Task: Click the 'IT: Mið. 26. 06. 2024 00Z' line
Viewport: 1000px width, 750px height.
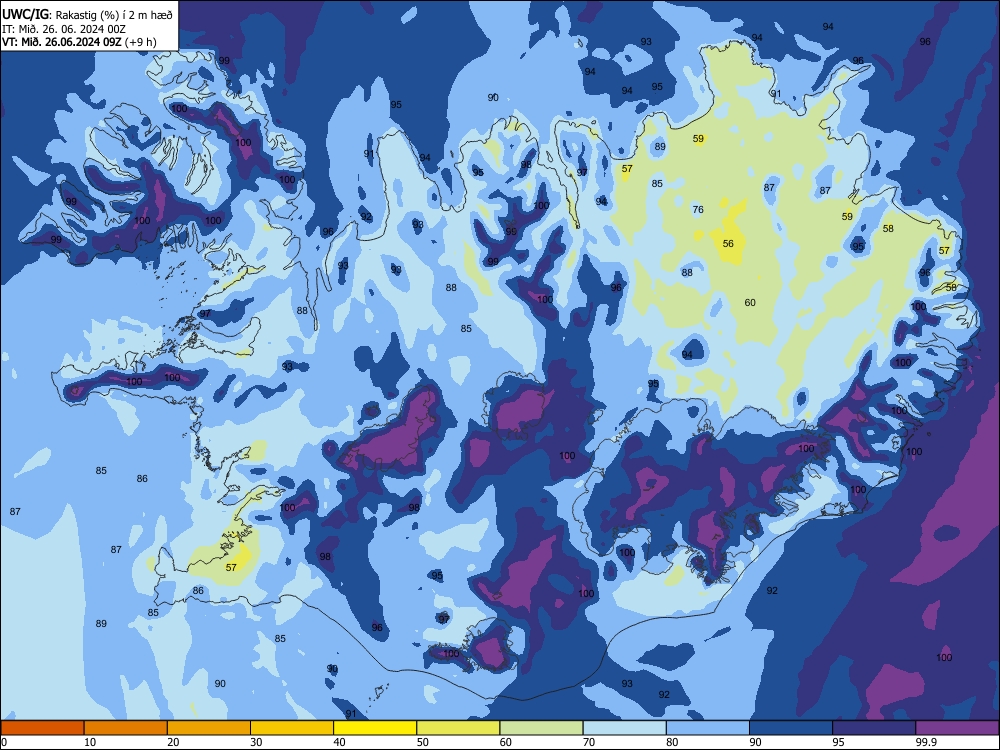Action: pyautogui.click(x=64, y=29)
